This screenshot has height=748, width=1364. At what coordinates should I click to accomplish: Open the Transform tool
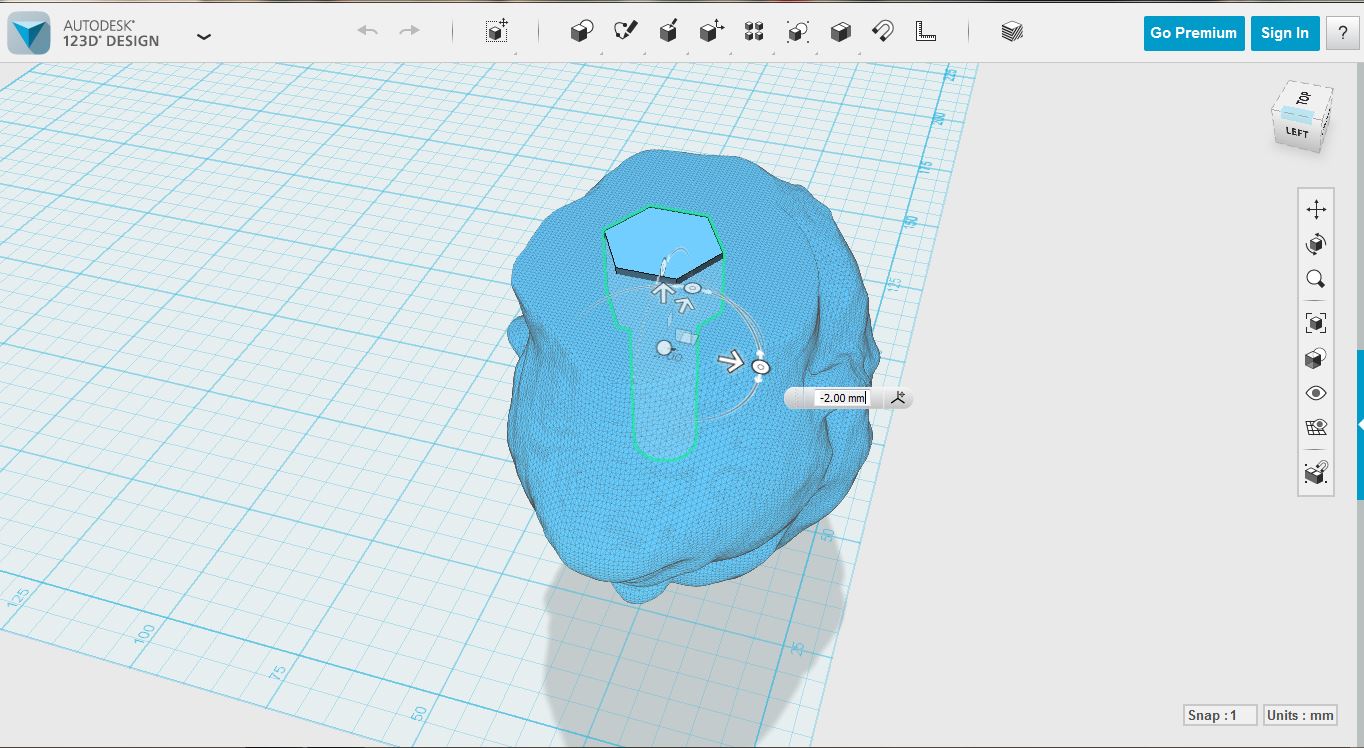[x=497, y=32]
